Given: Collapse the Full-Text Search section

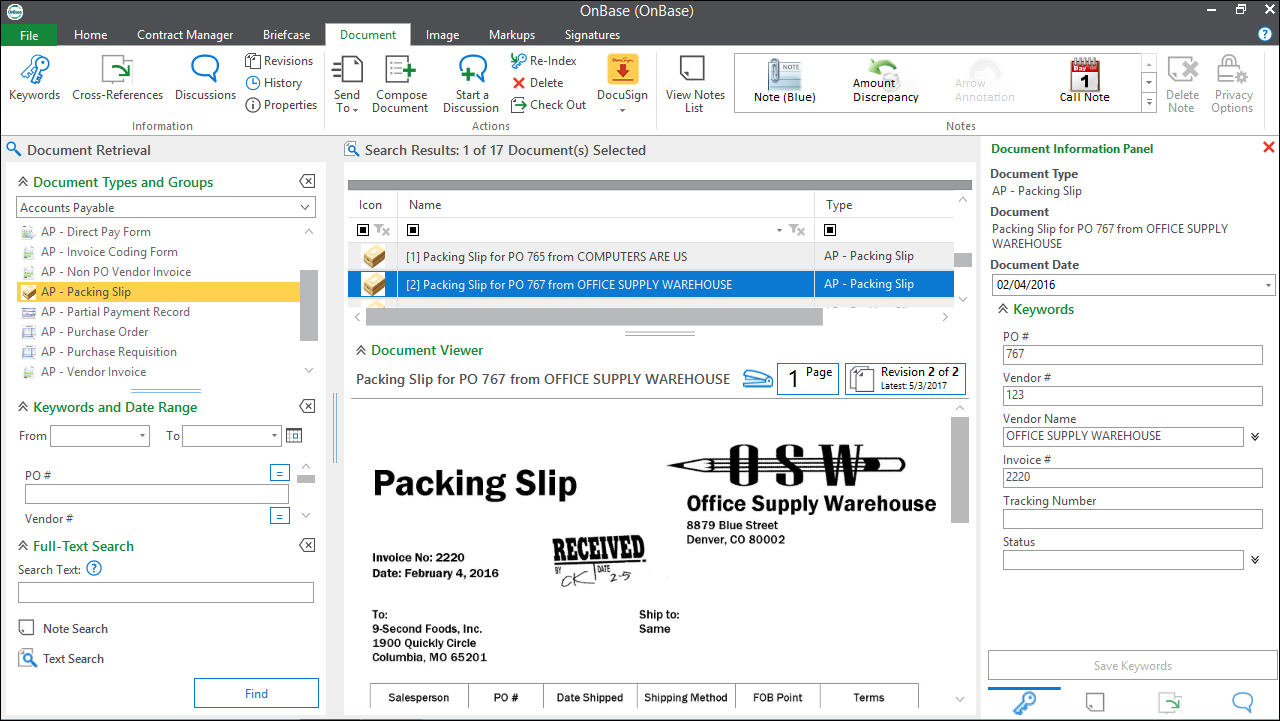Looking at the screenshot, I should [x=22, y=546].
